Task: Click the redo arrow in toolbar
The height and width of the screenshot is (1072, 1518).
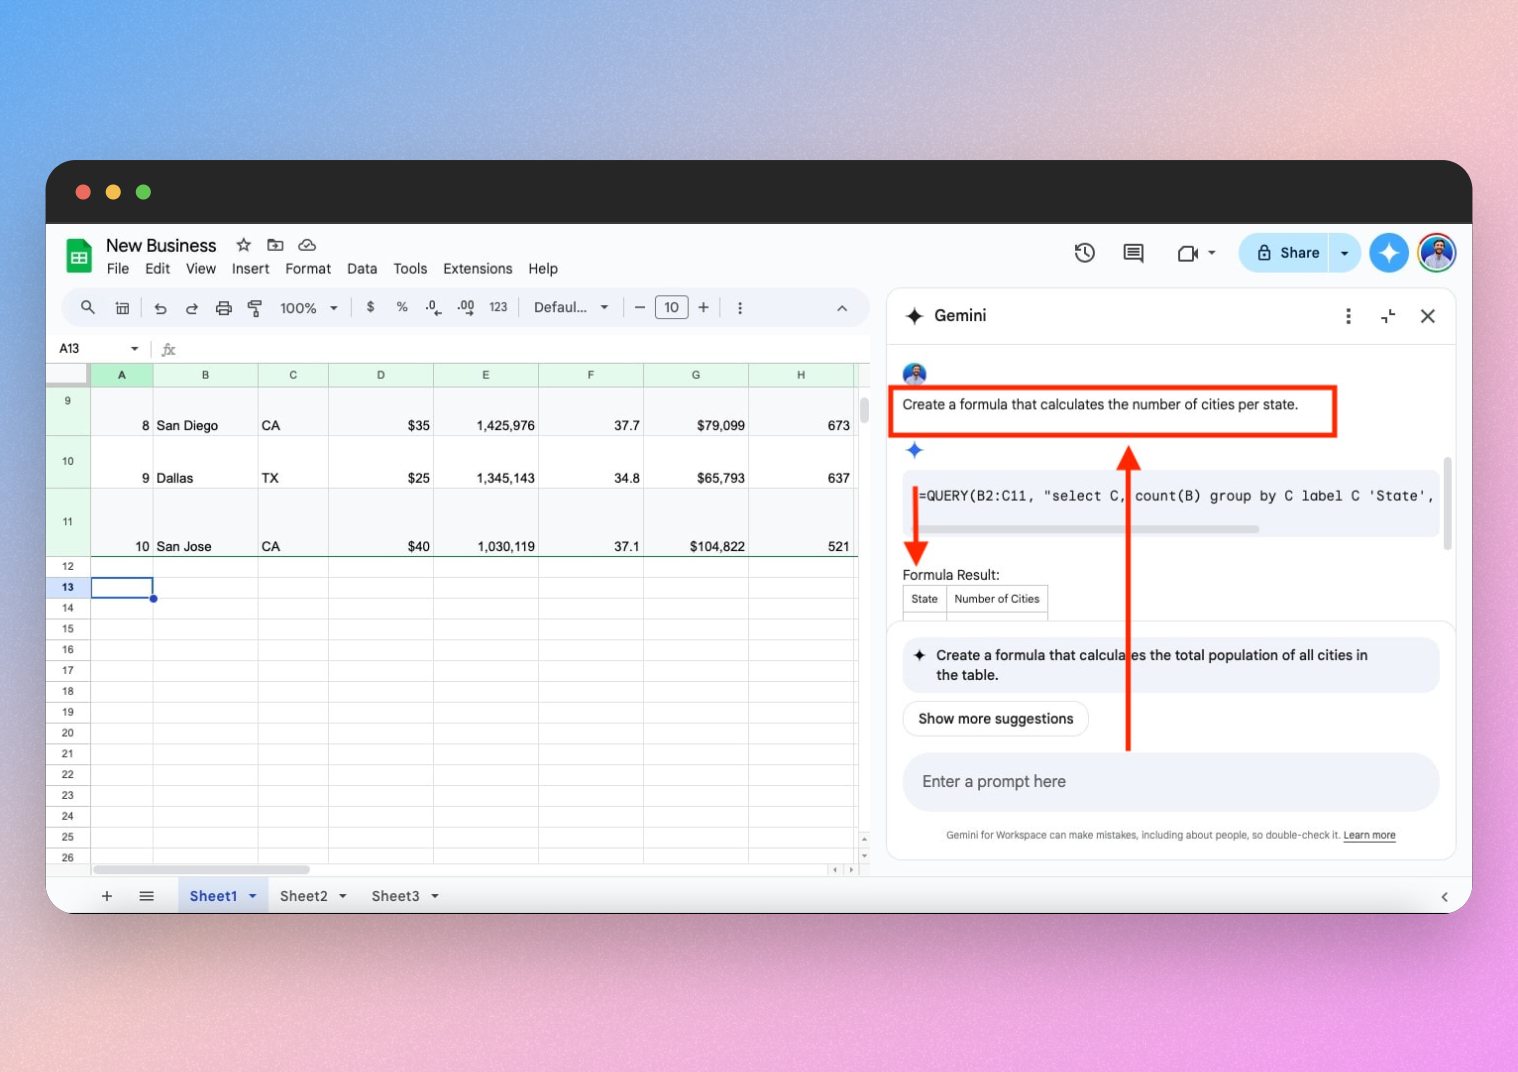Action: (191, 308)
